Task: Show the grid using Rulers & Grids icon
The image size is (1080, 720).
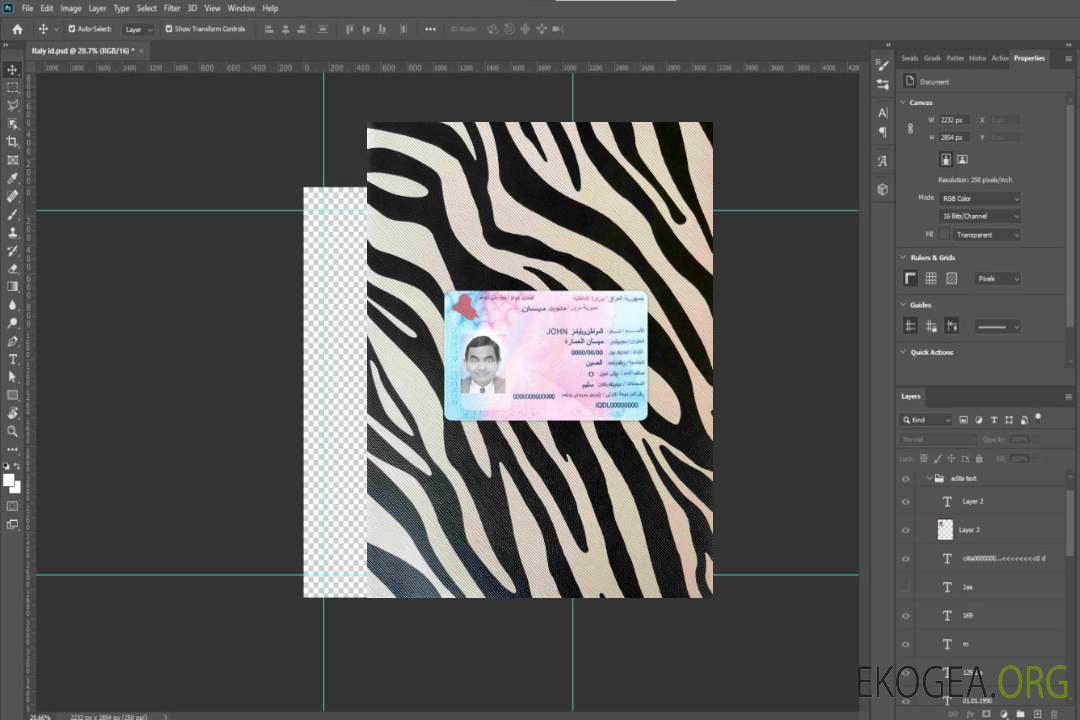Action: click(930, 278)
